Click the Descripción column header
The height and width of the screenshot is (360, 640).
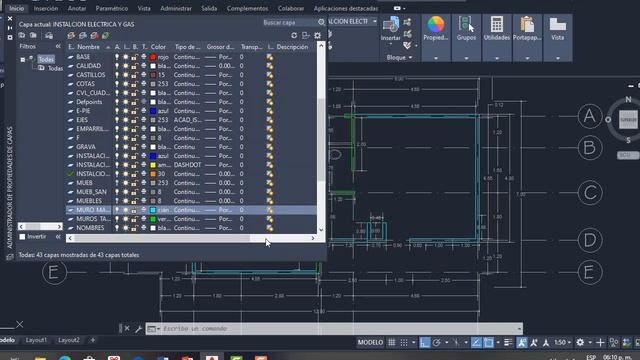click(292, 47)
